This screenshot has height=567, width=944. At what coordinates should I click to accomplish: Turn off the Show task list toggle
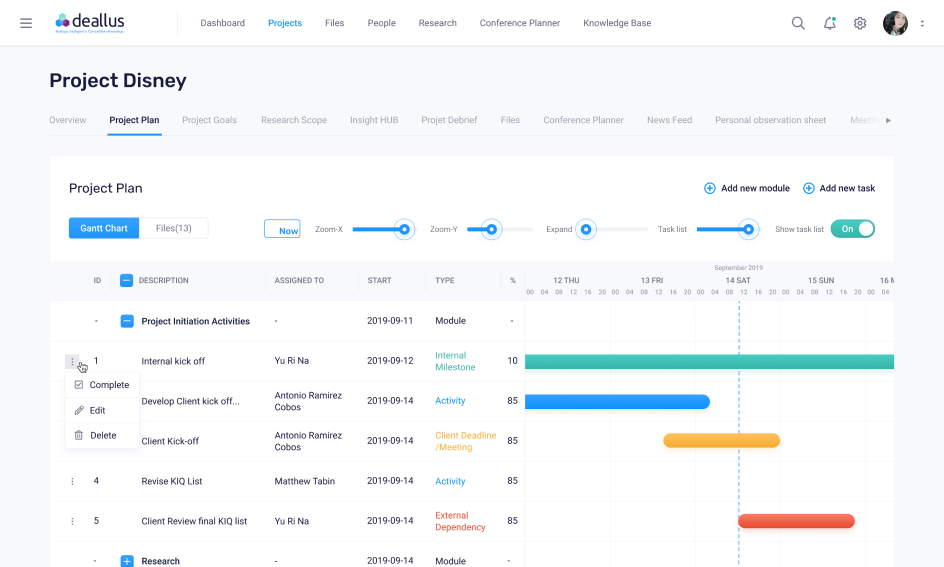852,229
